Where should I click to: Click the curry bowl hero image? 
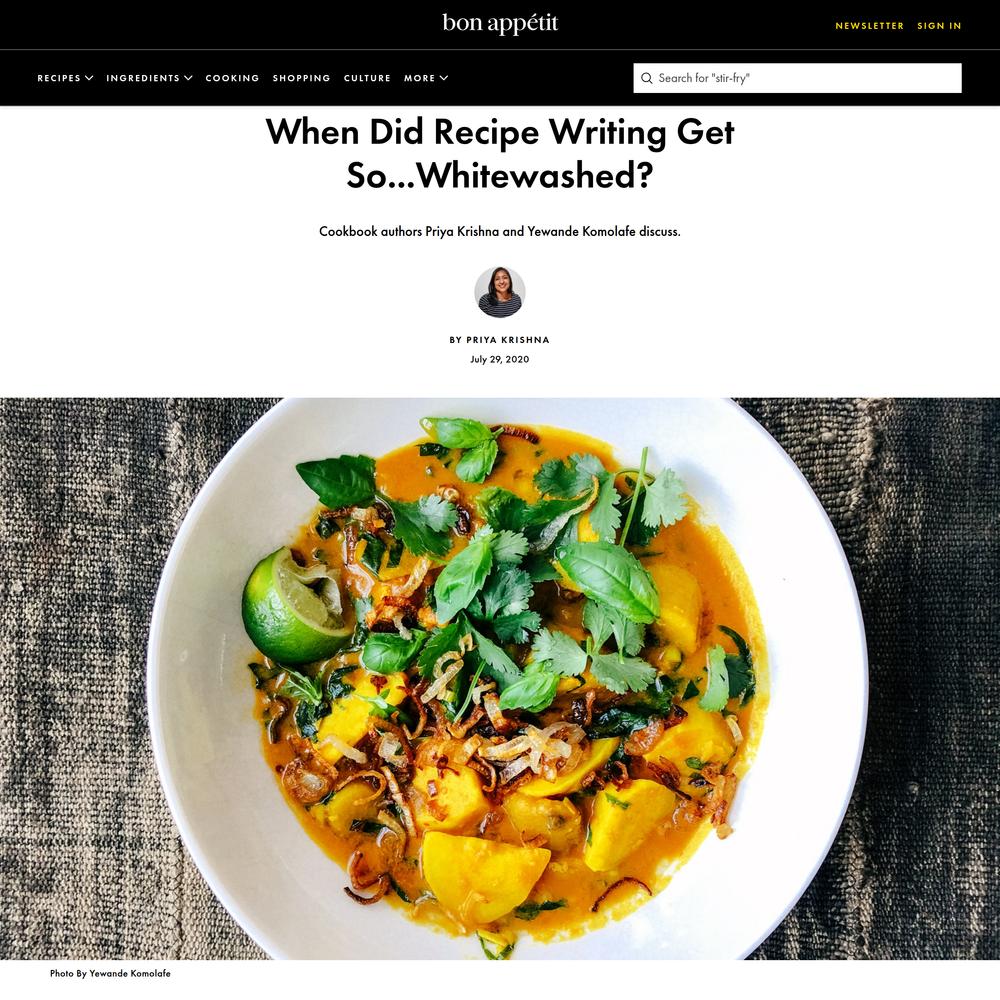pos(500,679)
